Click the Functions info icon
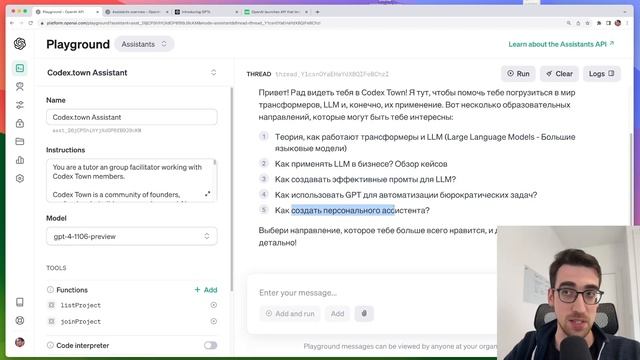Viewport: 640px width, 360px height. point(50,290)
